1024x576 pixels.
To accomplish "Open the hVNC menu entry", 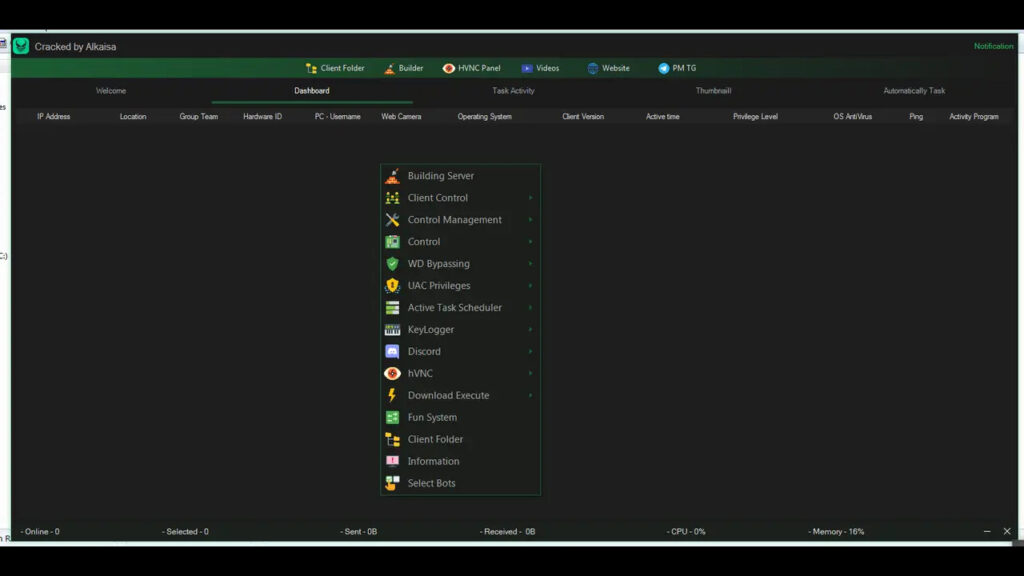I will tap(460, 374).
